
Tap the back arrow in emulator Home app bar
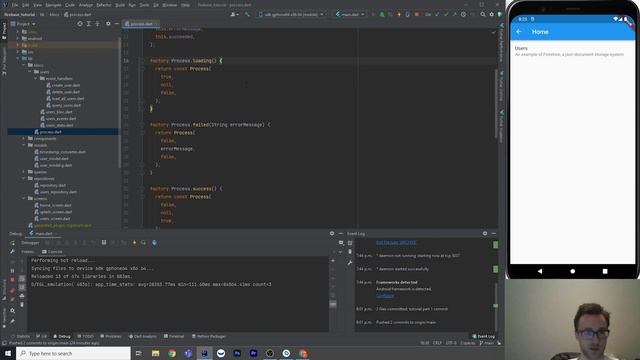[519, 32]
